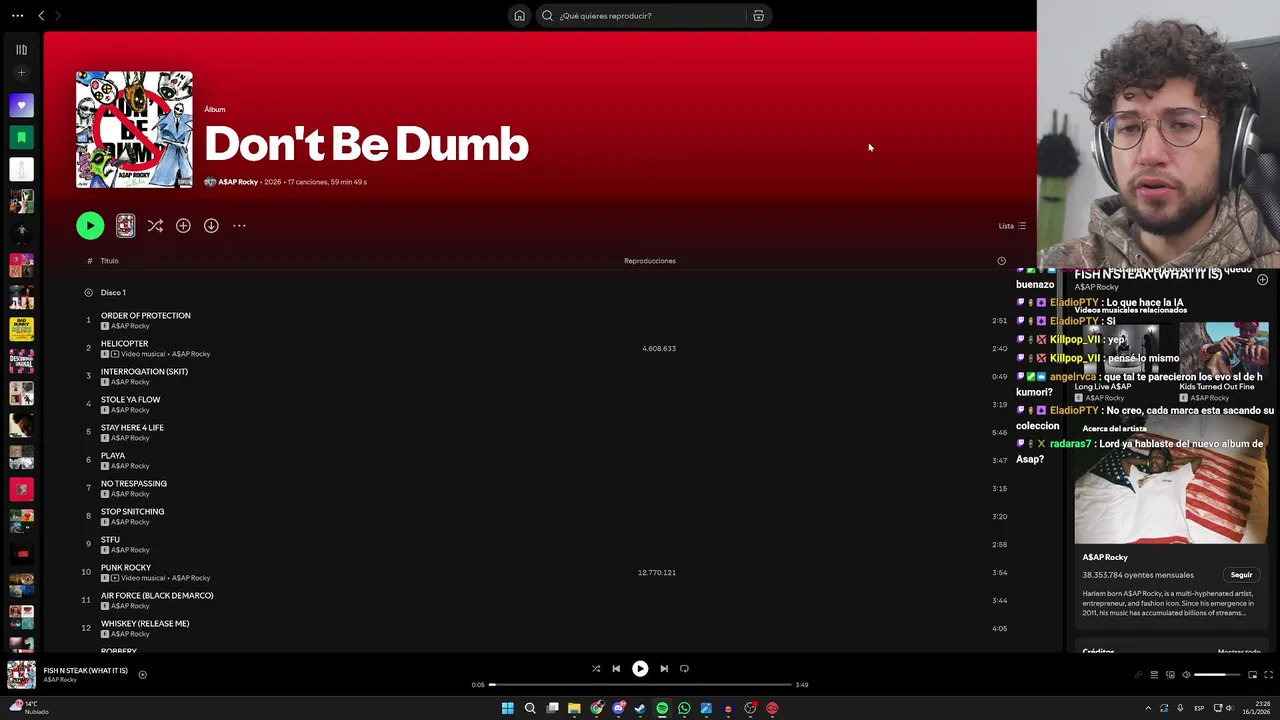Open the Windows Start menu
This screenshot has height=720, width=1280.
[508, 708]
